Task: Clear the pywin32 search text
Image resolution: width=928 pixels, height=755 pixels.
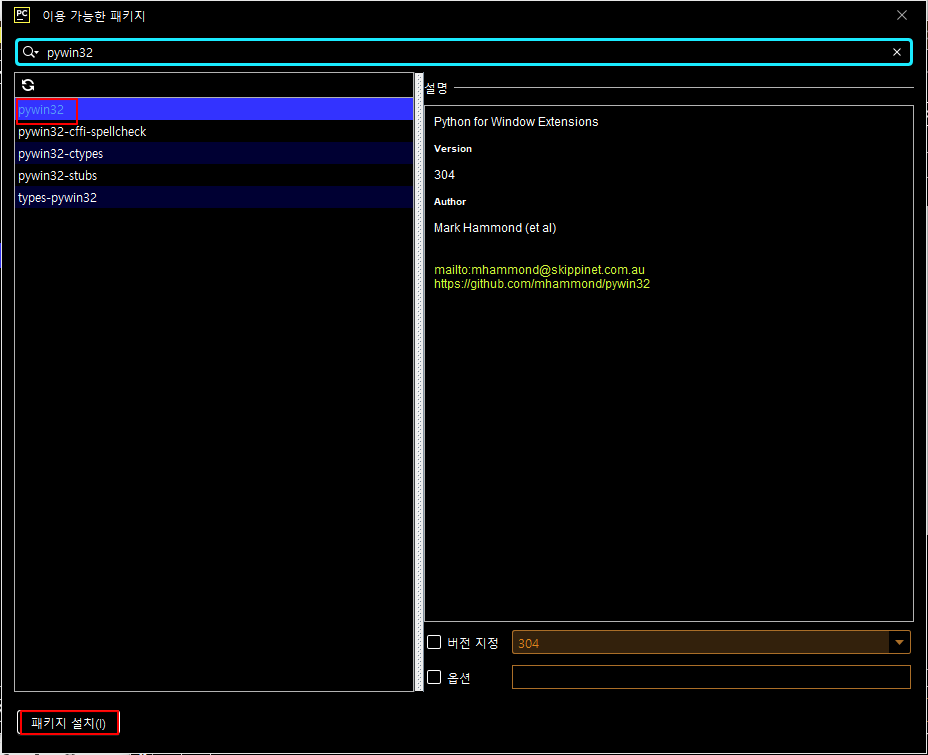Action: coord(897,52)
